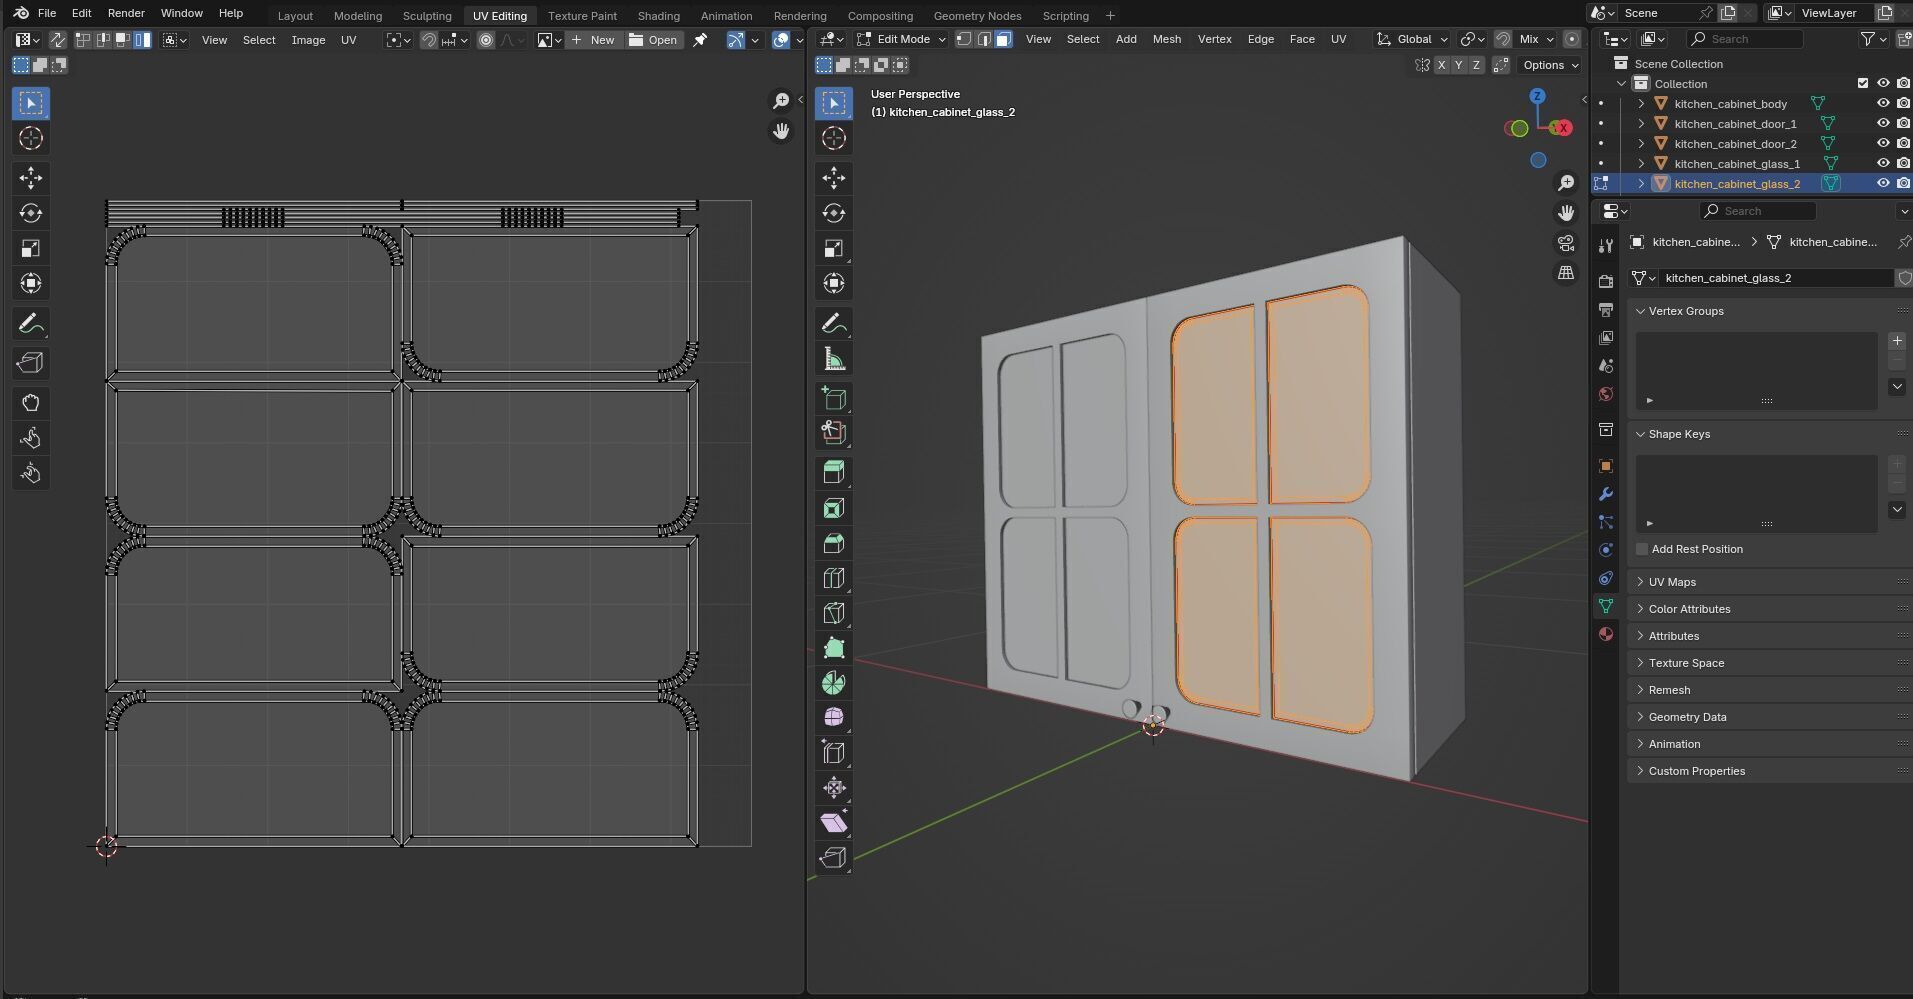
Task: Select the Move tool in UV editor
Action: (31, 178)
